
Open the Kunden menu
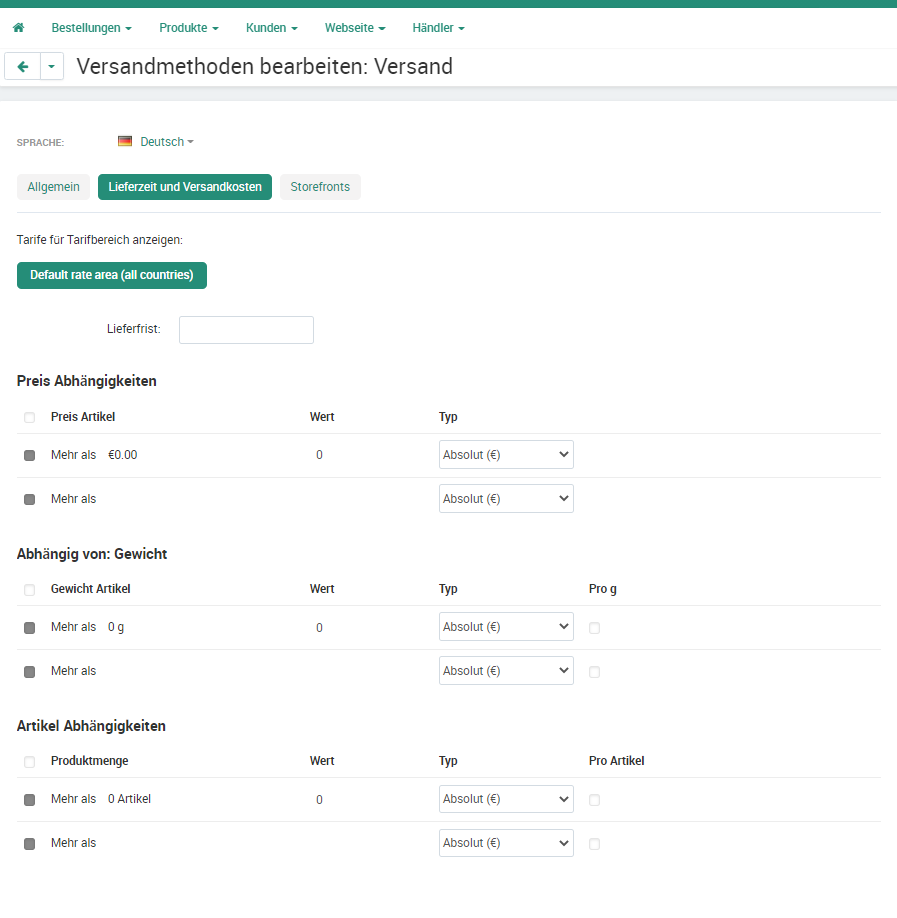click(x=272, y=28)
